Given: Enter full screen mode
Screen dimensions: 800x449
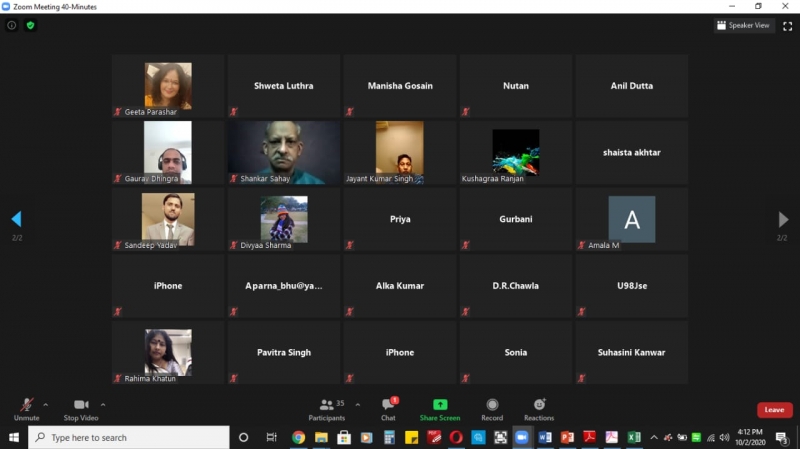Looking at the screenshot, I should coord(787,25).
